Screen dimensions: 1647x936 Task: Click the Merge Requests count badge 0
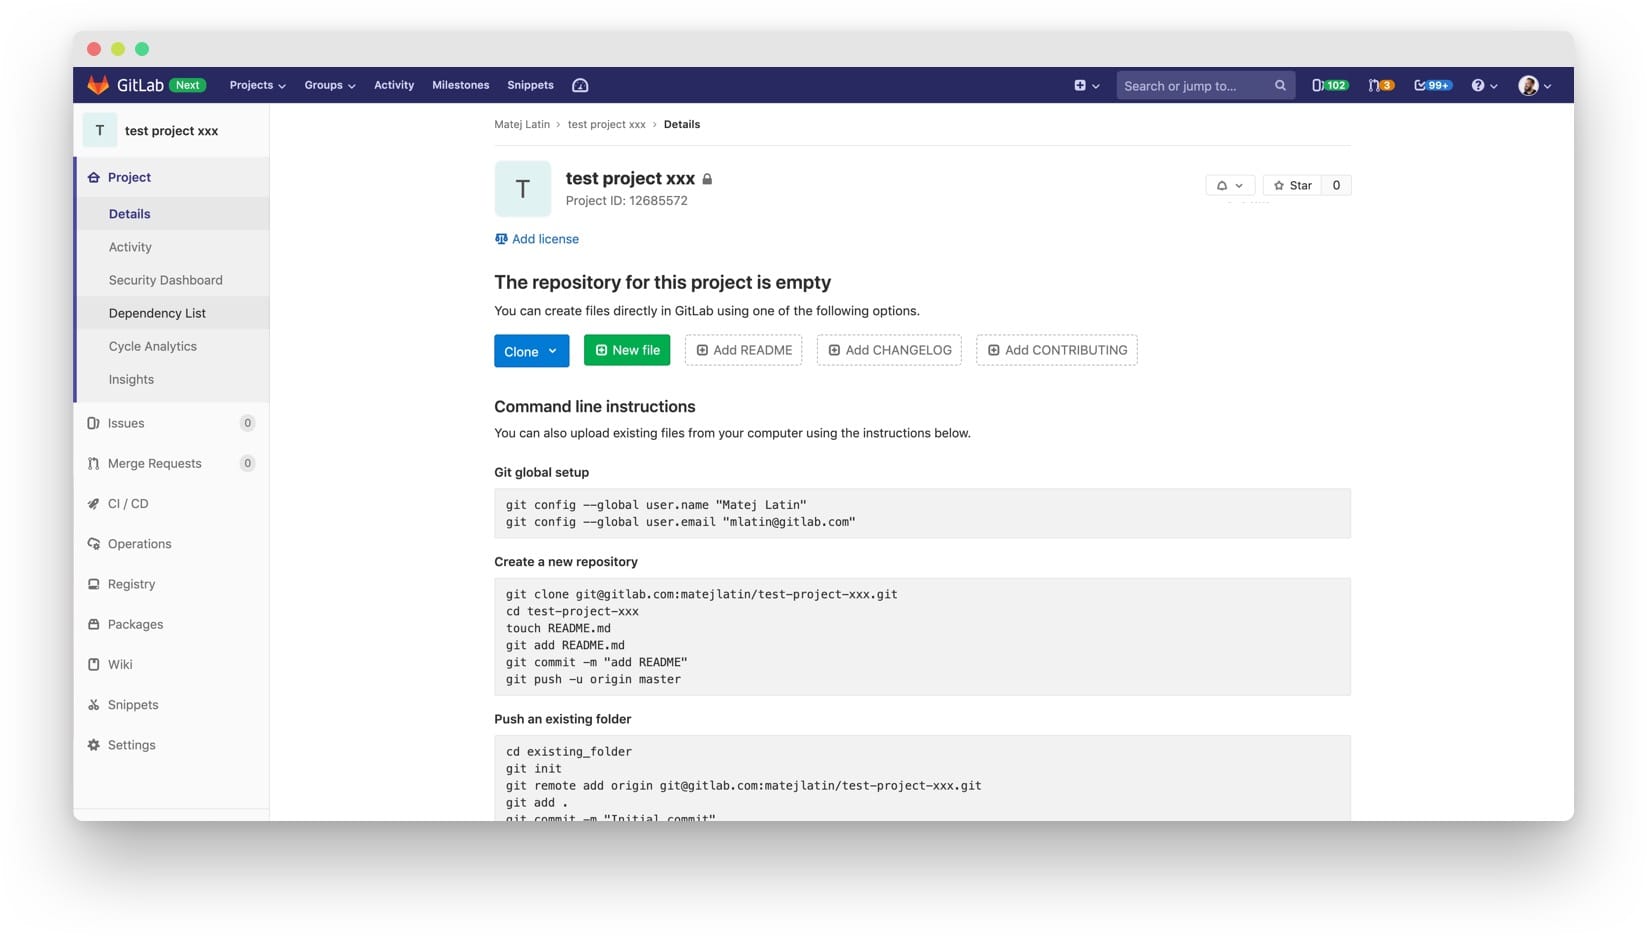248,463
